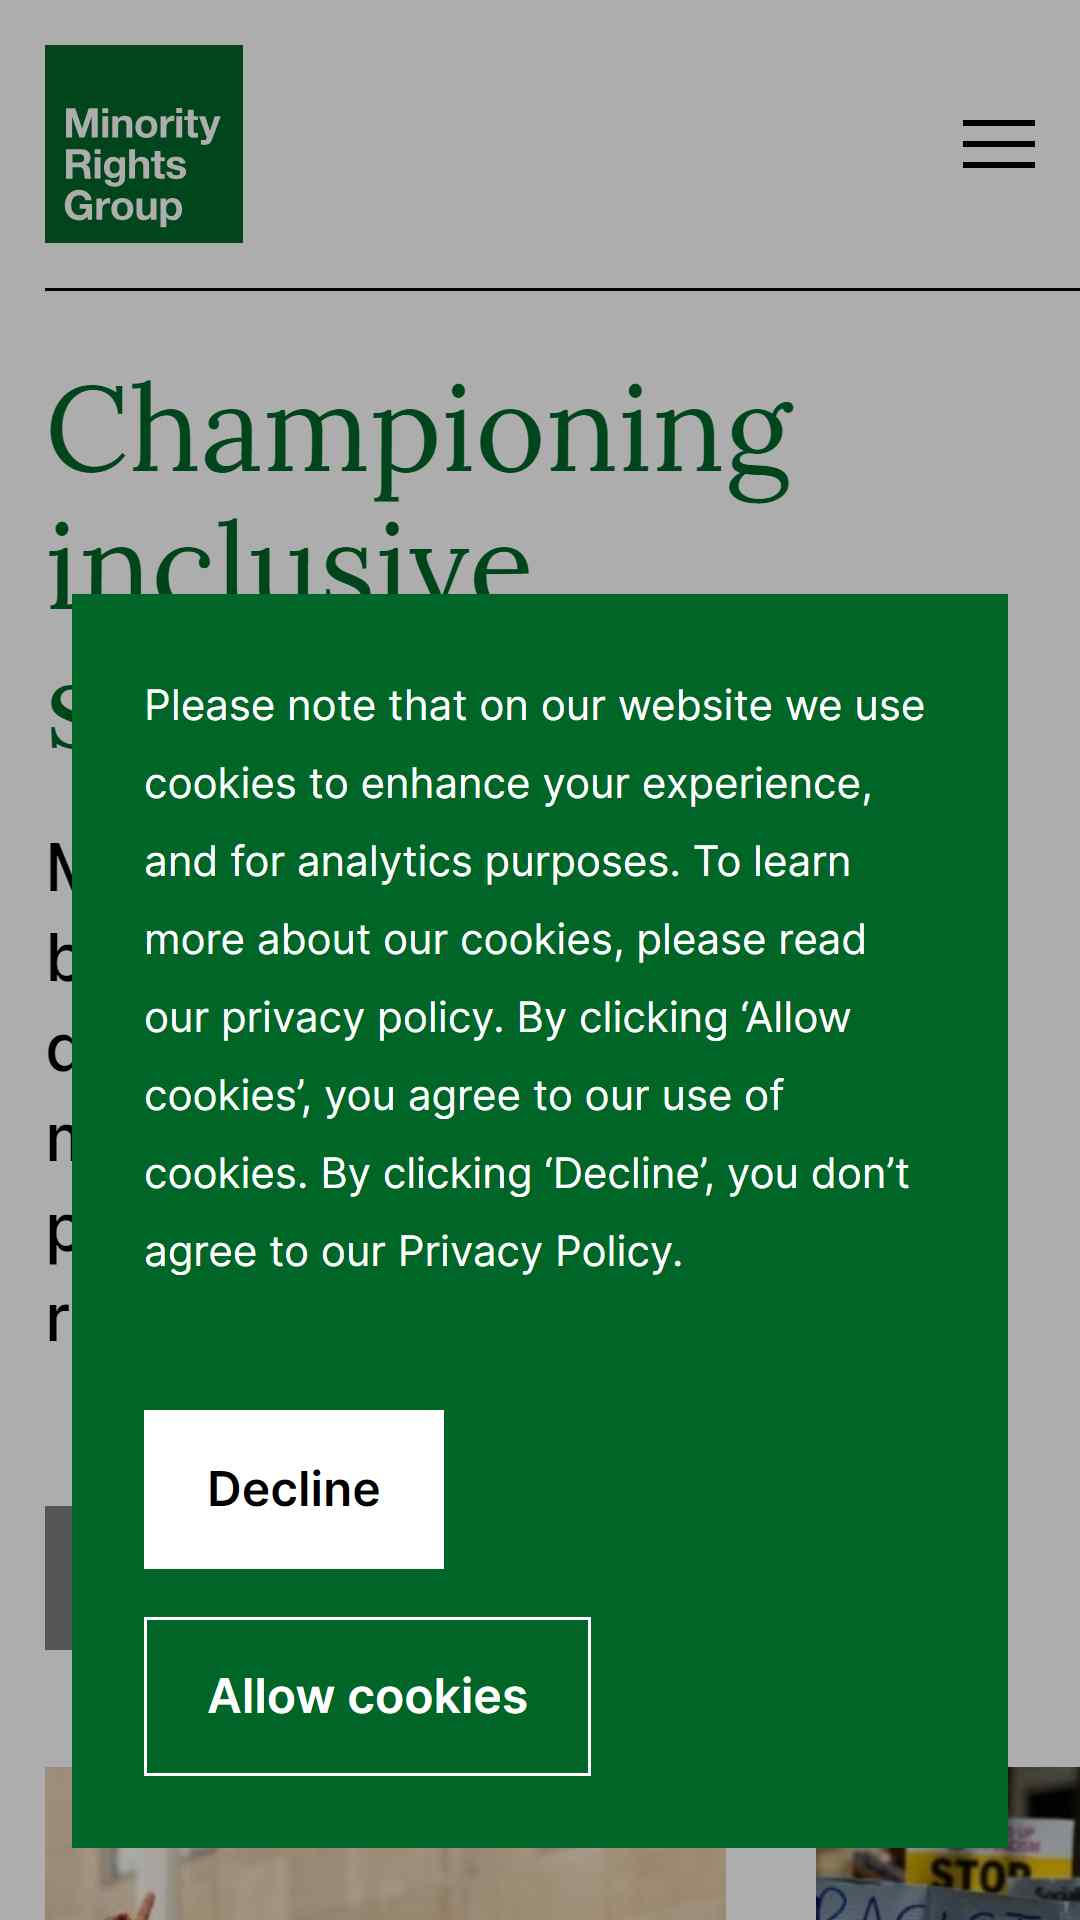Open the hamburger navigation menu
The height and width of the screenshot is (1920, 1080).
click(998, 144)
